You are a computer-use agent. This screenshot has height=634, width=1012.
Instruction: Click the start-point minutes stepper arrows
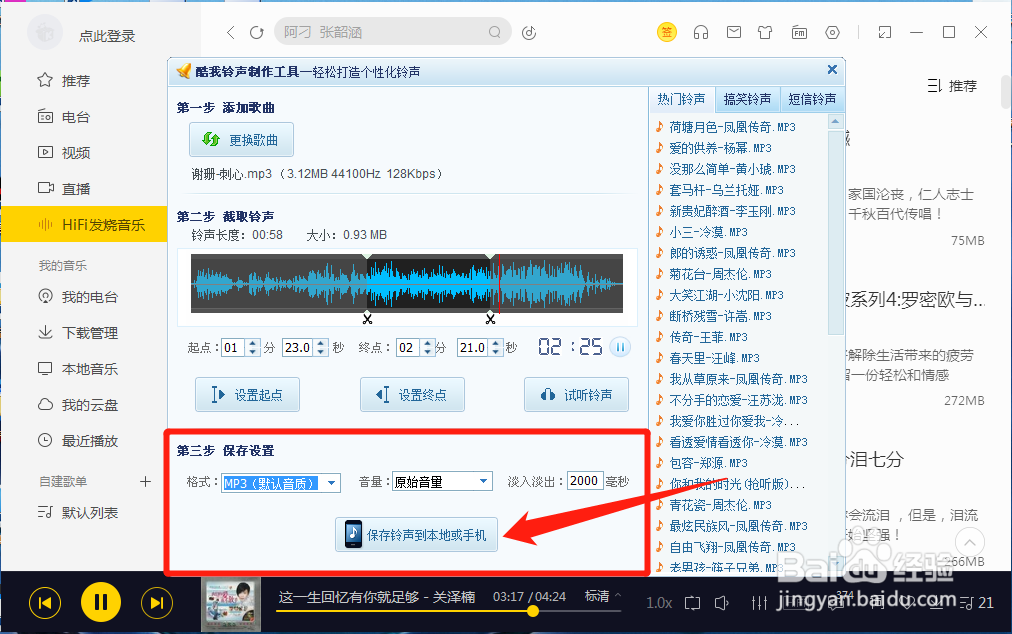click(x=253, y=347)
